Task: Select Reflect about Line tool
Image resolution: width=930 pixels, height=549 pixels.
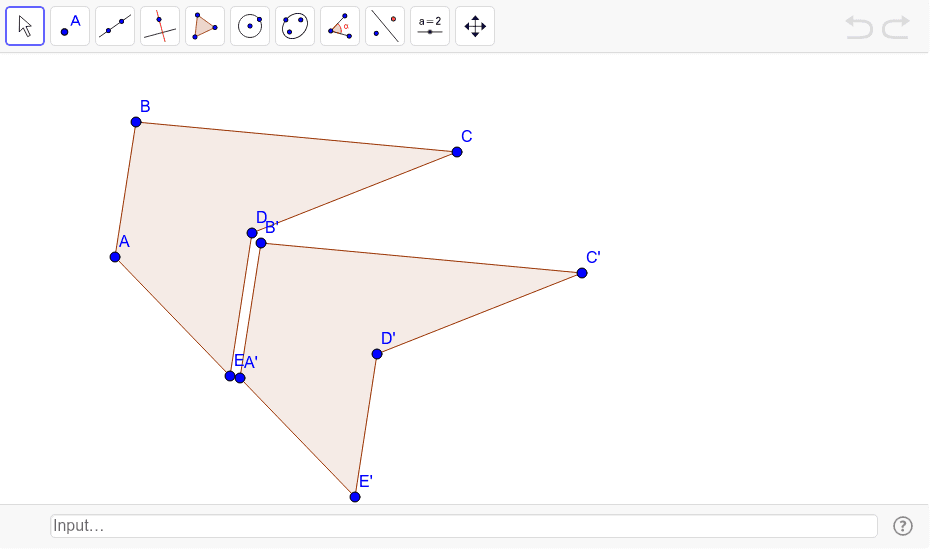Action: pyautogui.click(x=385, y=26)
